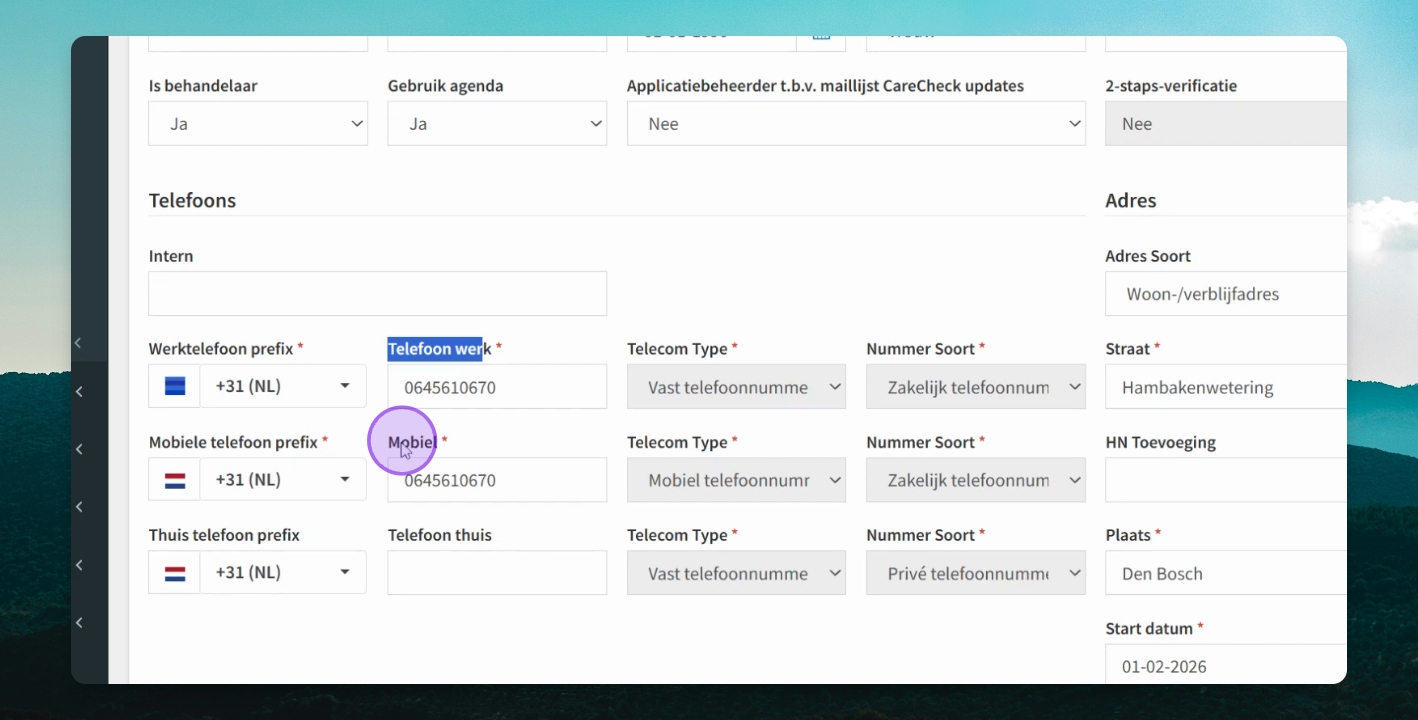1418x720 pixels.
Task: Click the Straat field with Hambakenwetering
Action: point(1225,387)
